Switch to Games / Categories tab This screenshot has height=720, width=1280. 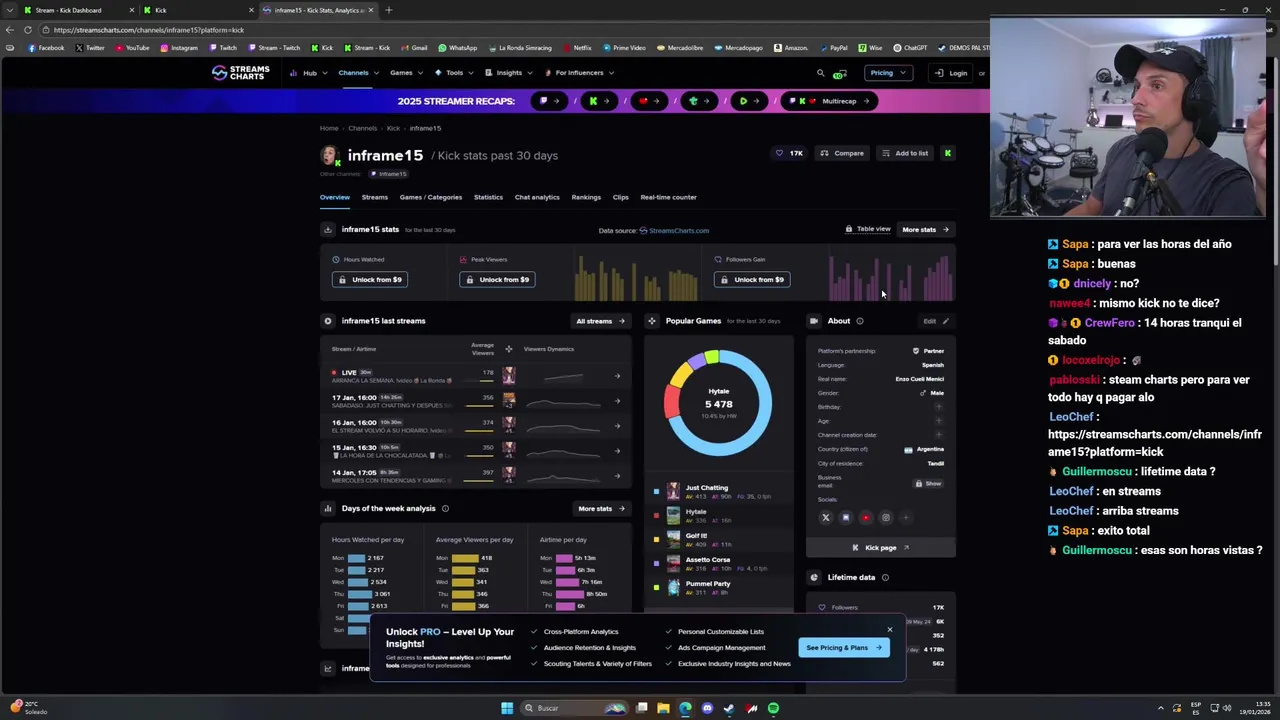(431, 197)
